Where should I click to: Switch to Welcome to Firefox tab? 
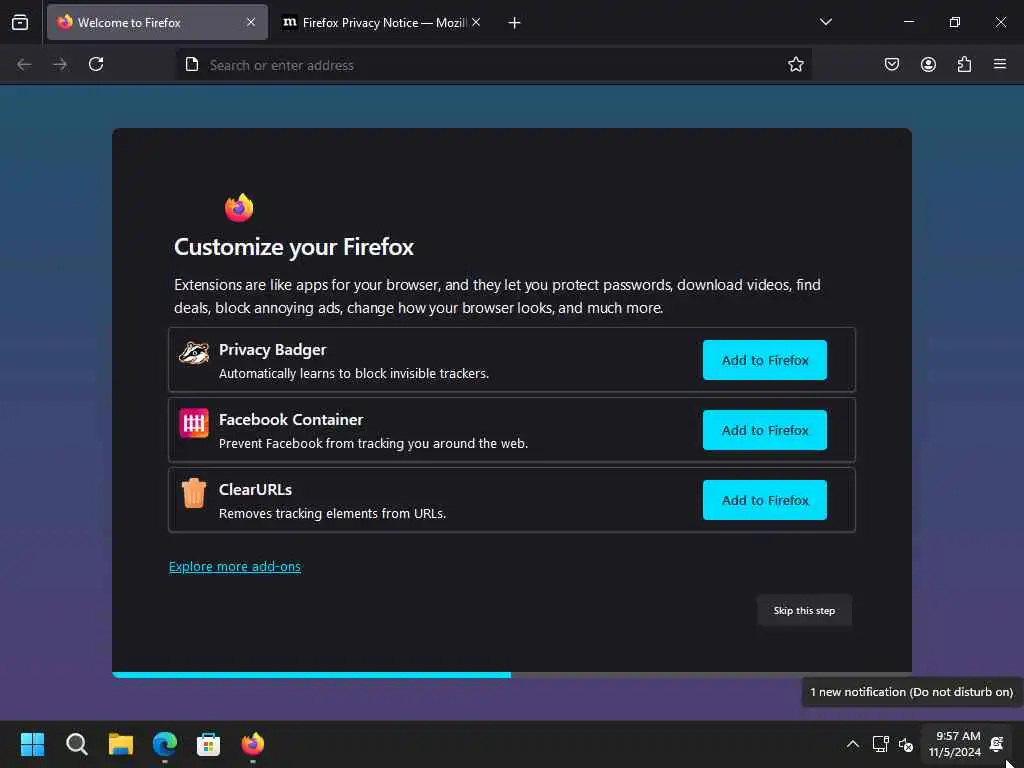[157, 22]
